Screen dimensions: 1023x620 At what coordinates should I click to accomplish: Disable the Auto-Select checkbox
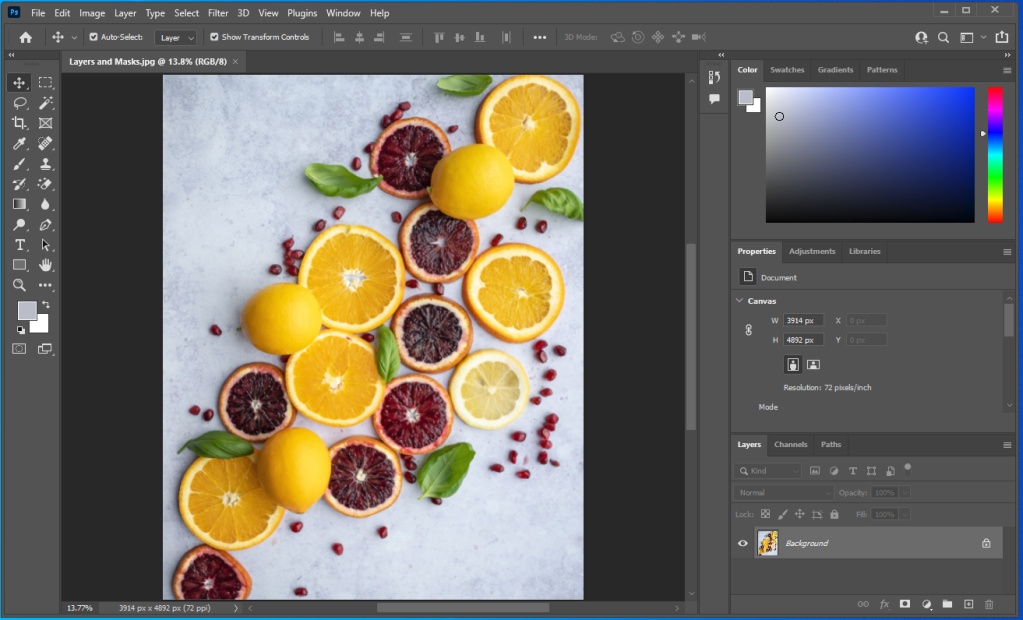[x=94, y=37]
